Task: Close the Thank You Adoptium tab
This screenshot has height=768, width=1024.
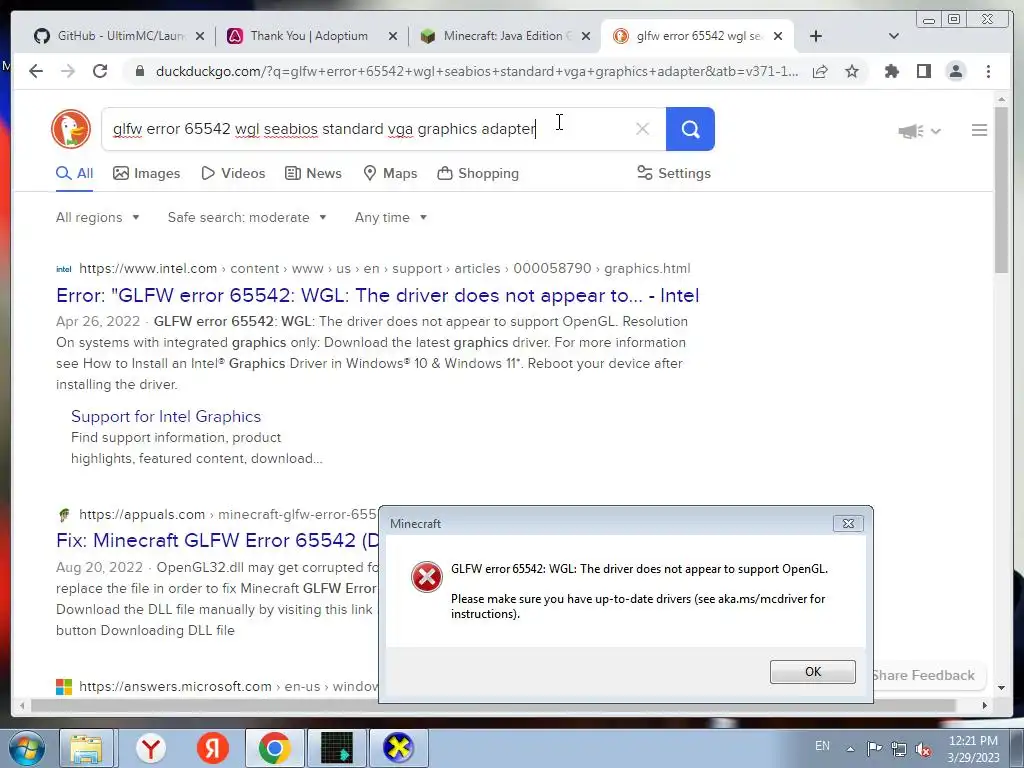Action: [392, 37]
